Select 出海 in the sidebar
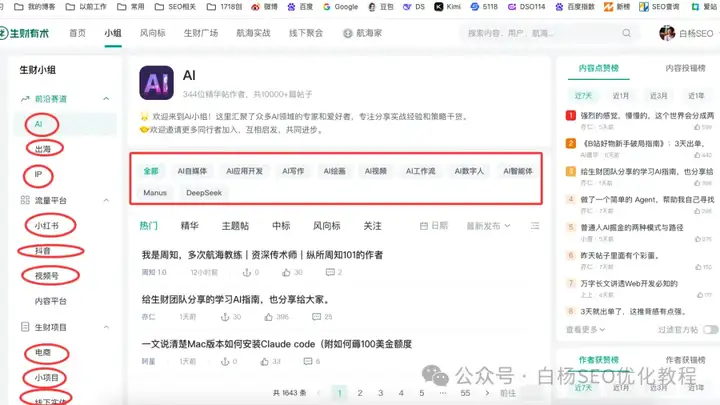 click(x=43, y=149)
